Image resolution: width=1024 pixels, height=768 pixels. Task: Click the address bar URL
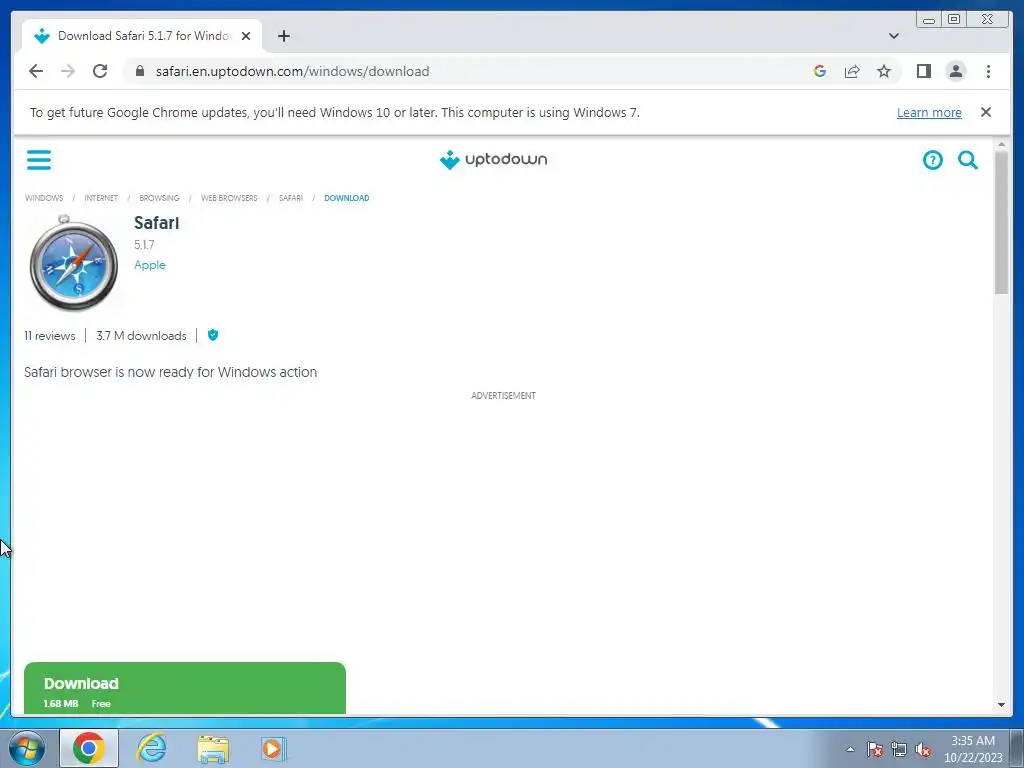292,71
